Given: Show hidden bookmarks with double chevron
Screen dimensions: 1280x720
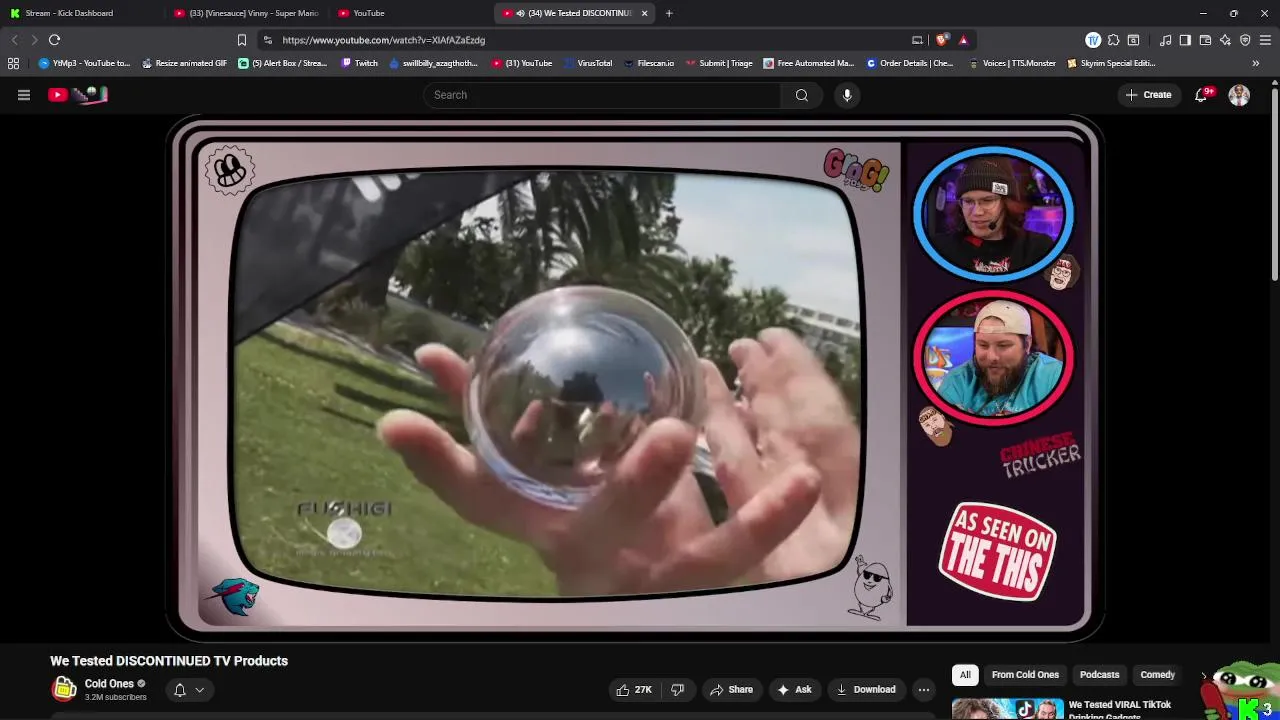Looking at the screenshot, I should tap(1256, 63).
